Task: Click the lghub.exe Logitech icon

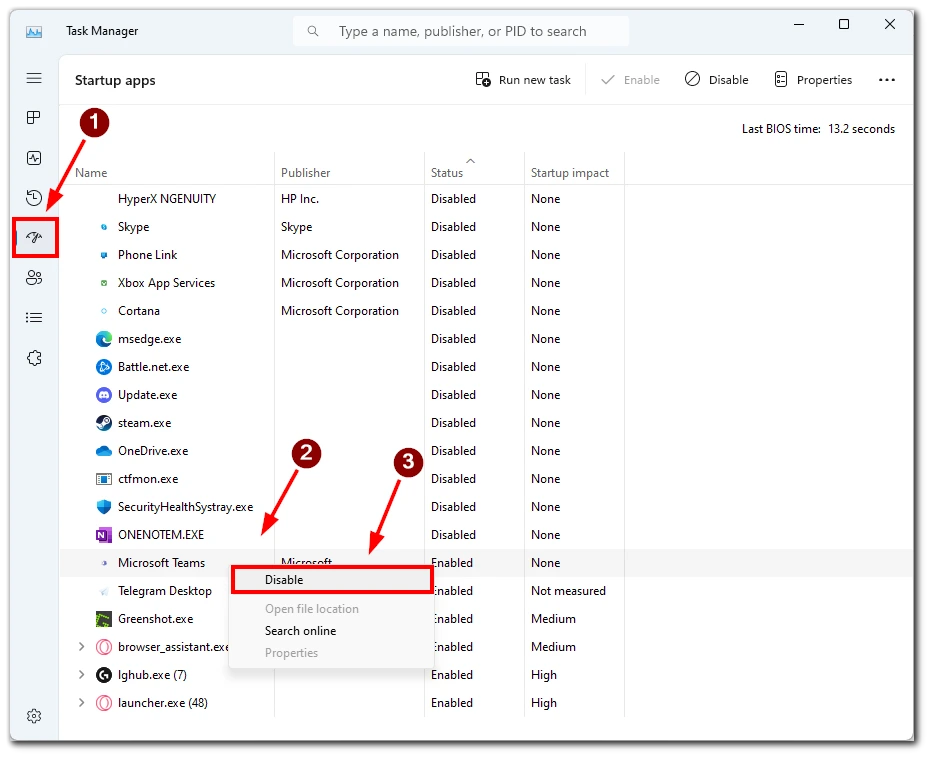Action: pos(104,675)
